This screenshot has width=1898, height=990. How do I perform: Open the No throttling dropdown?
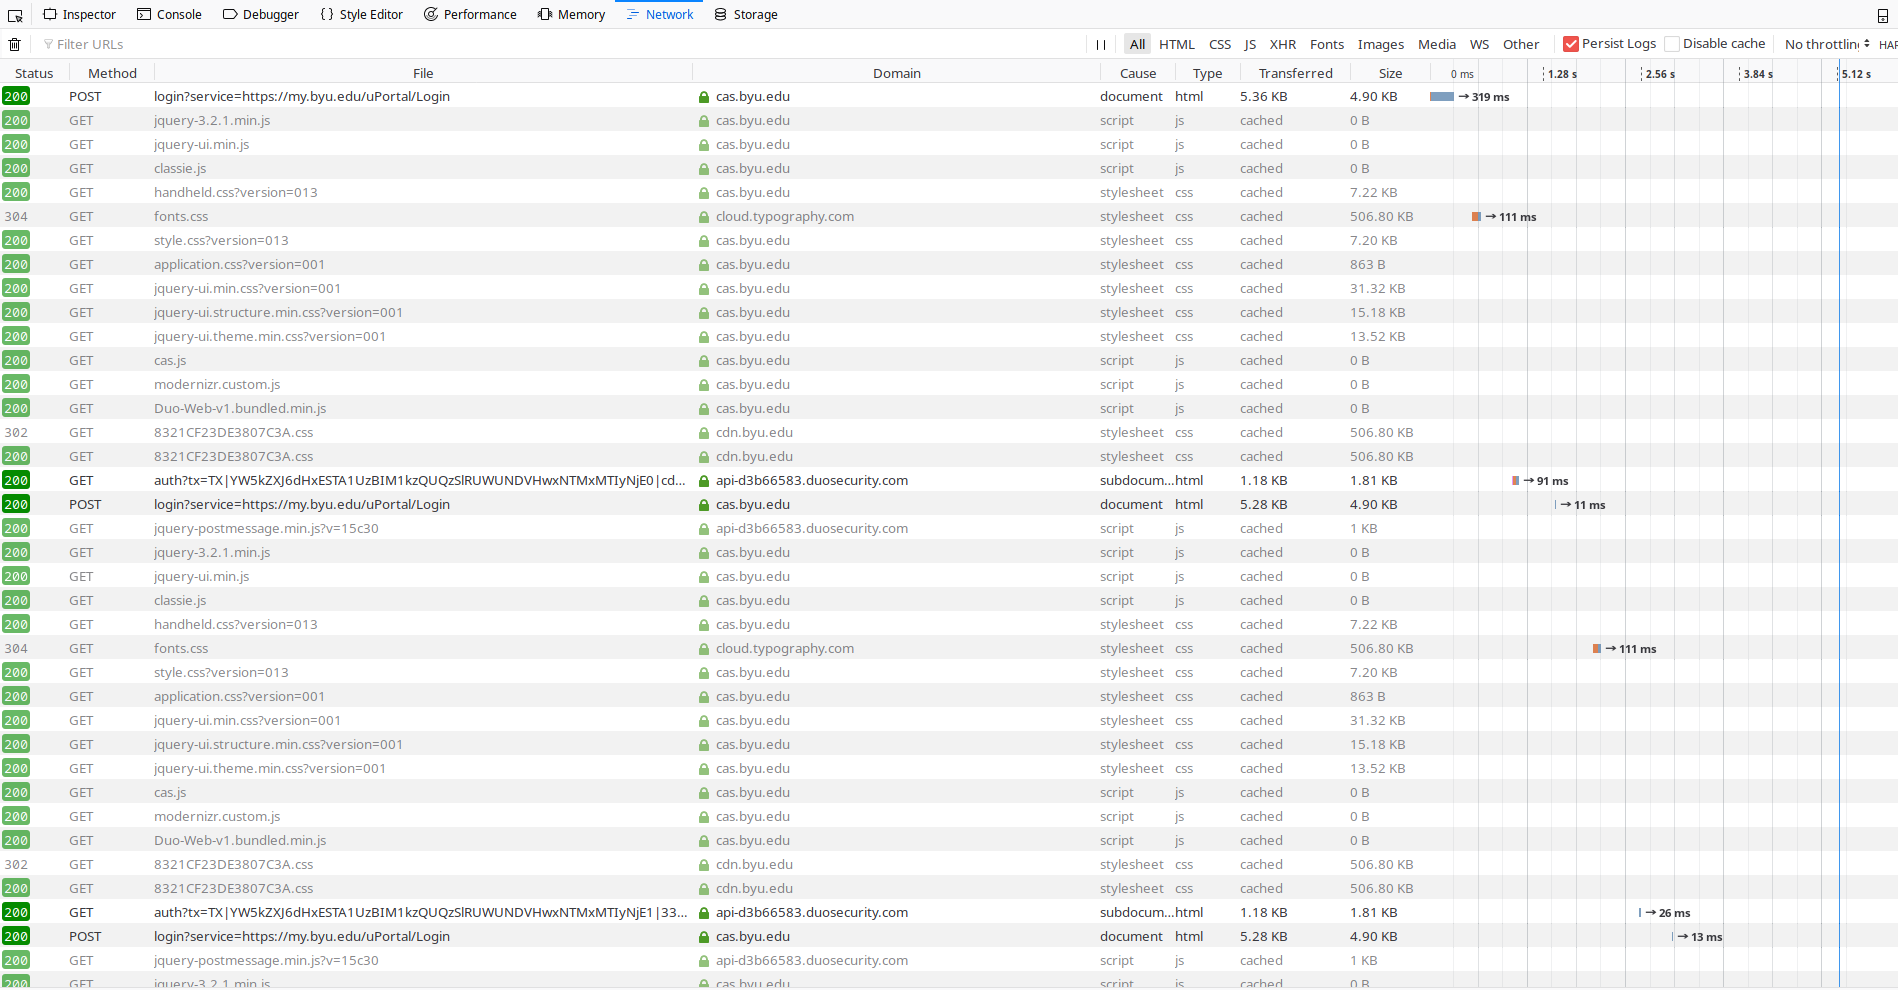[x=1817, y=44]
